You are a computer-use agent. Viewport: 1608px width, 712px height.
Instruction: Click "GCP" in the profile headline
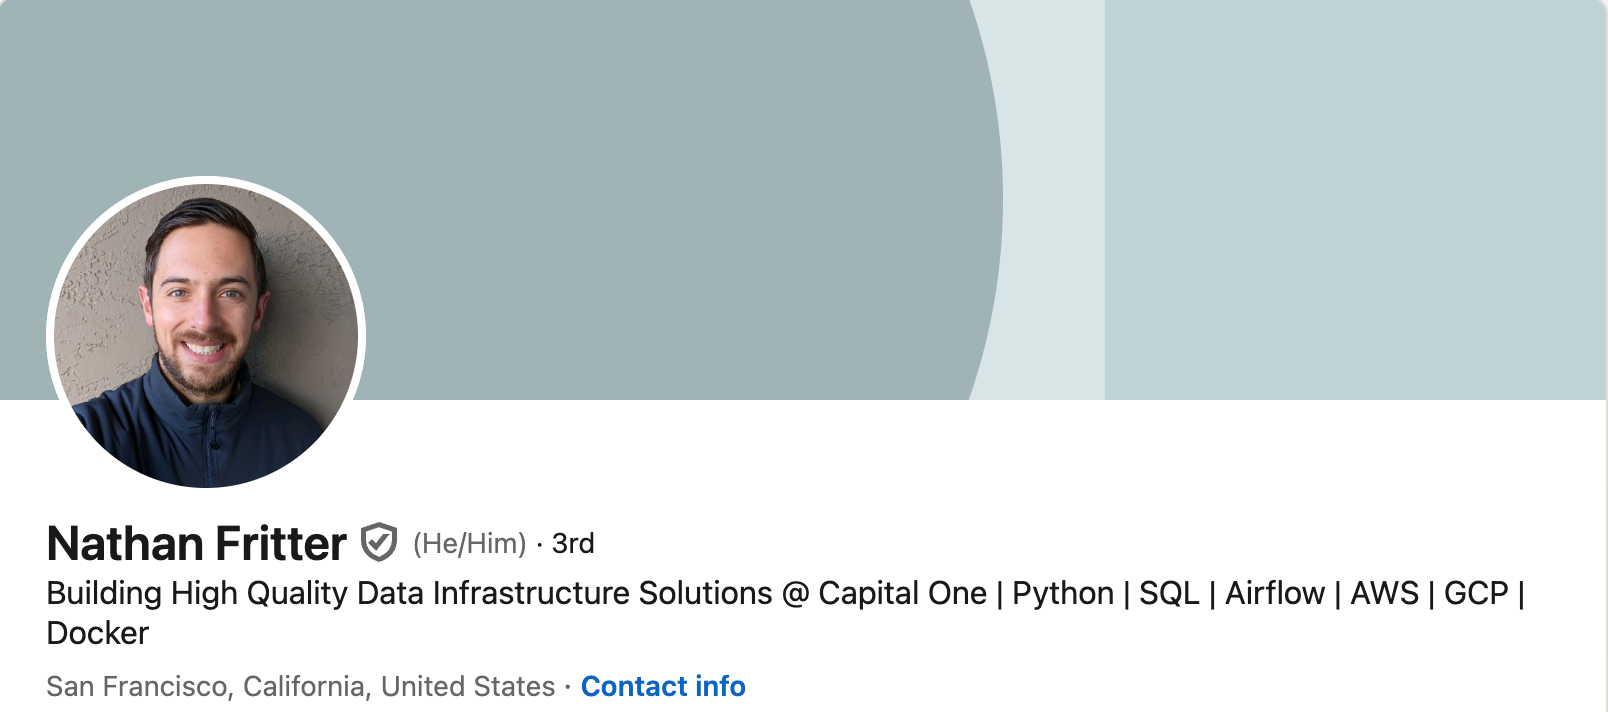point(1476,593)
